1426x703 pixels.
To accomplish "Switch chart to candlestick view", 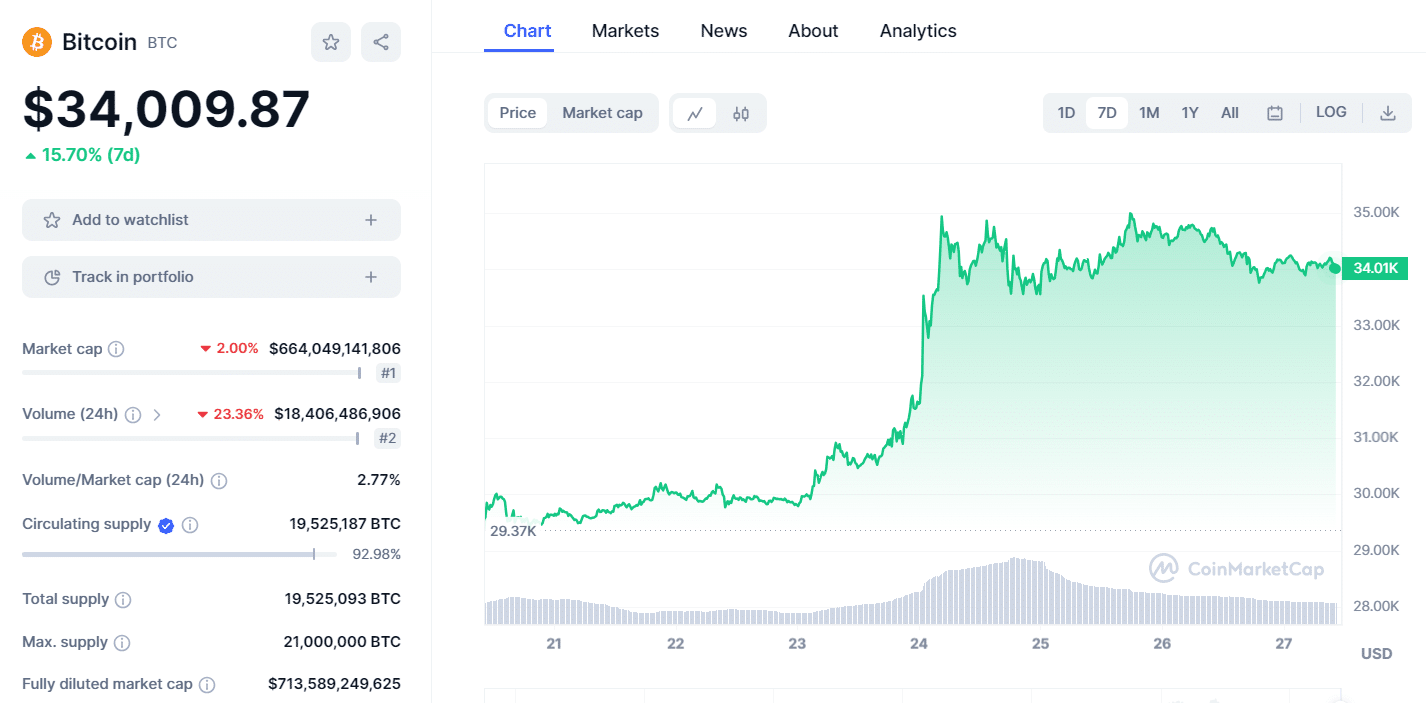I will 741,112.
